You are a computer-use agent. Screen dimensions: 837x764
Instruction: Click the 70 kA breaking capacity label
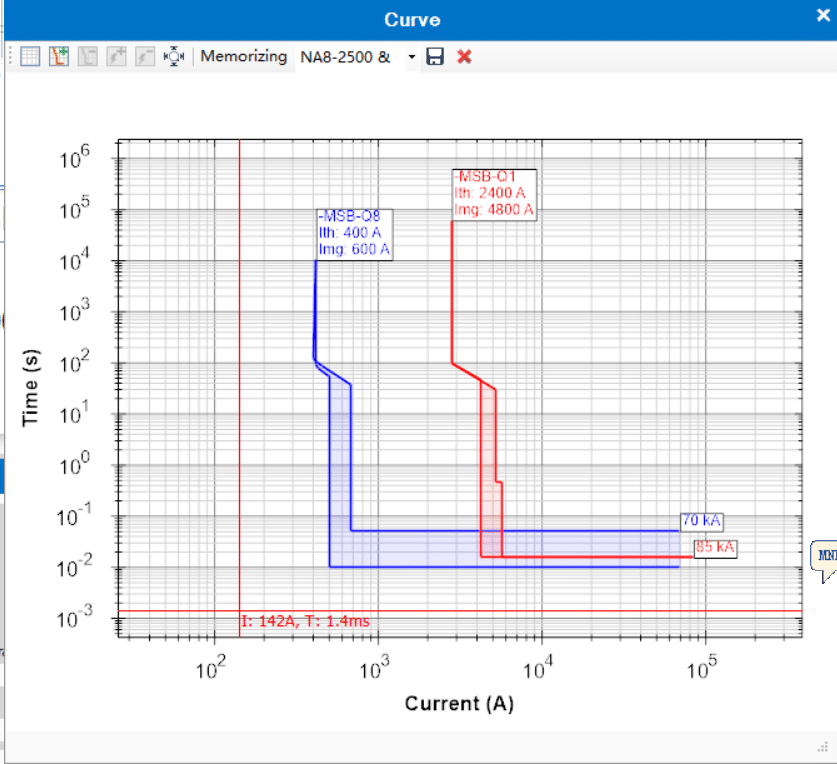(701, 521)
